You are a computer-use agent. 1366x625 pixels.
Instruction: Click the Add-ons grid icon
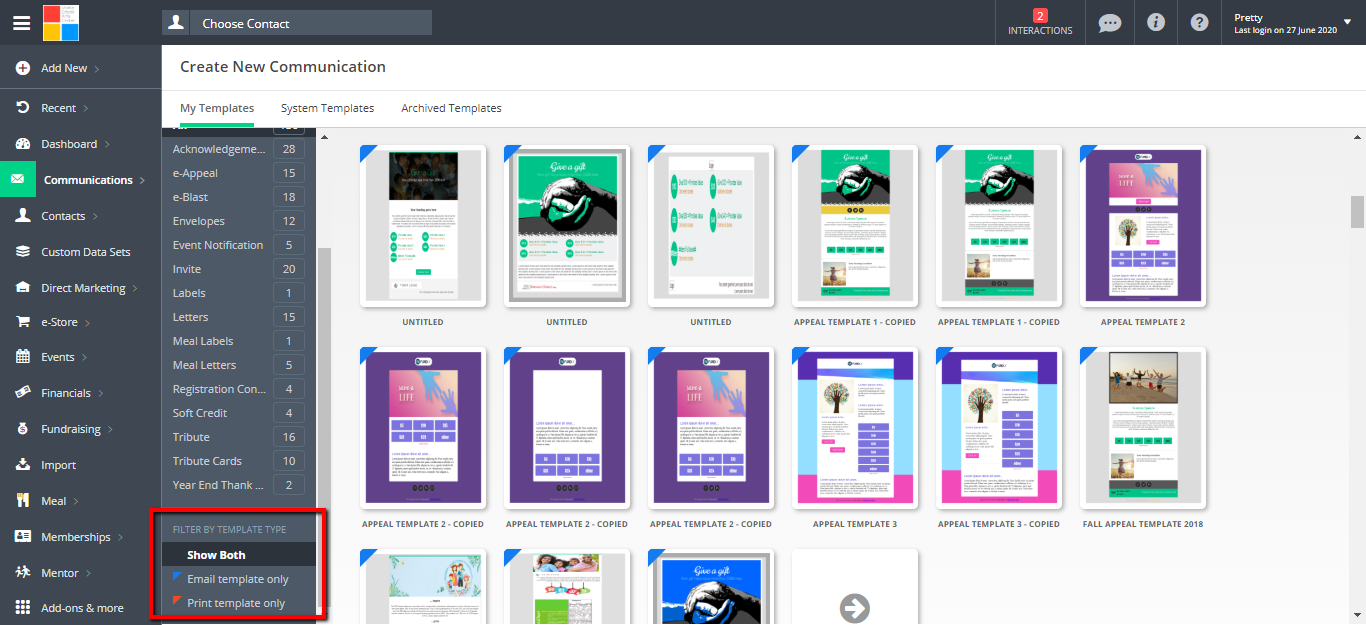[x=22, y=607]
